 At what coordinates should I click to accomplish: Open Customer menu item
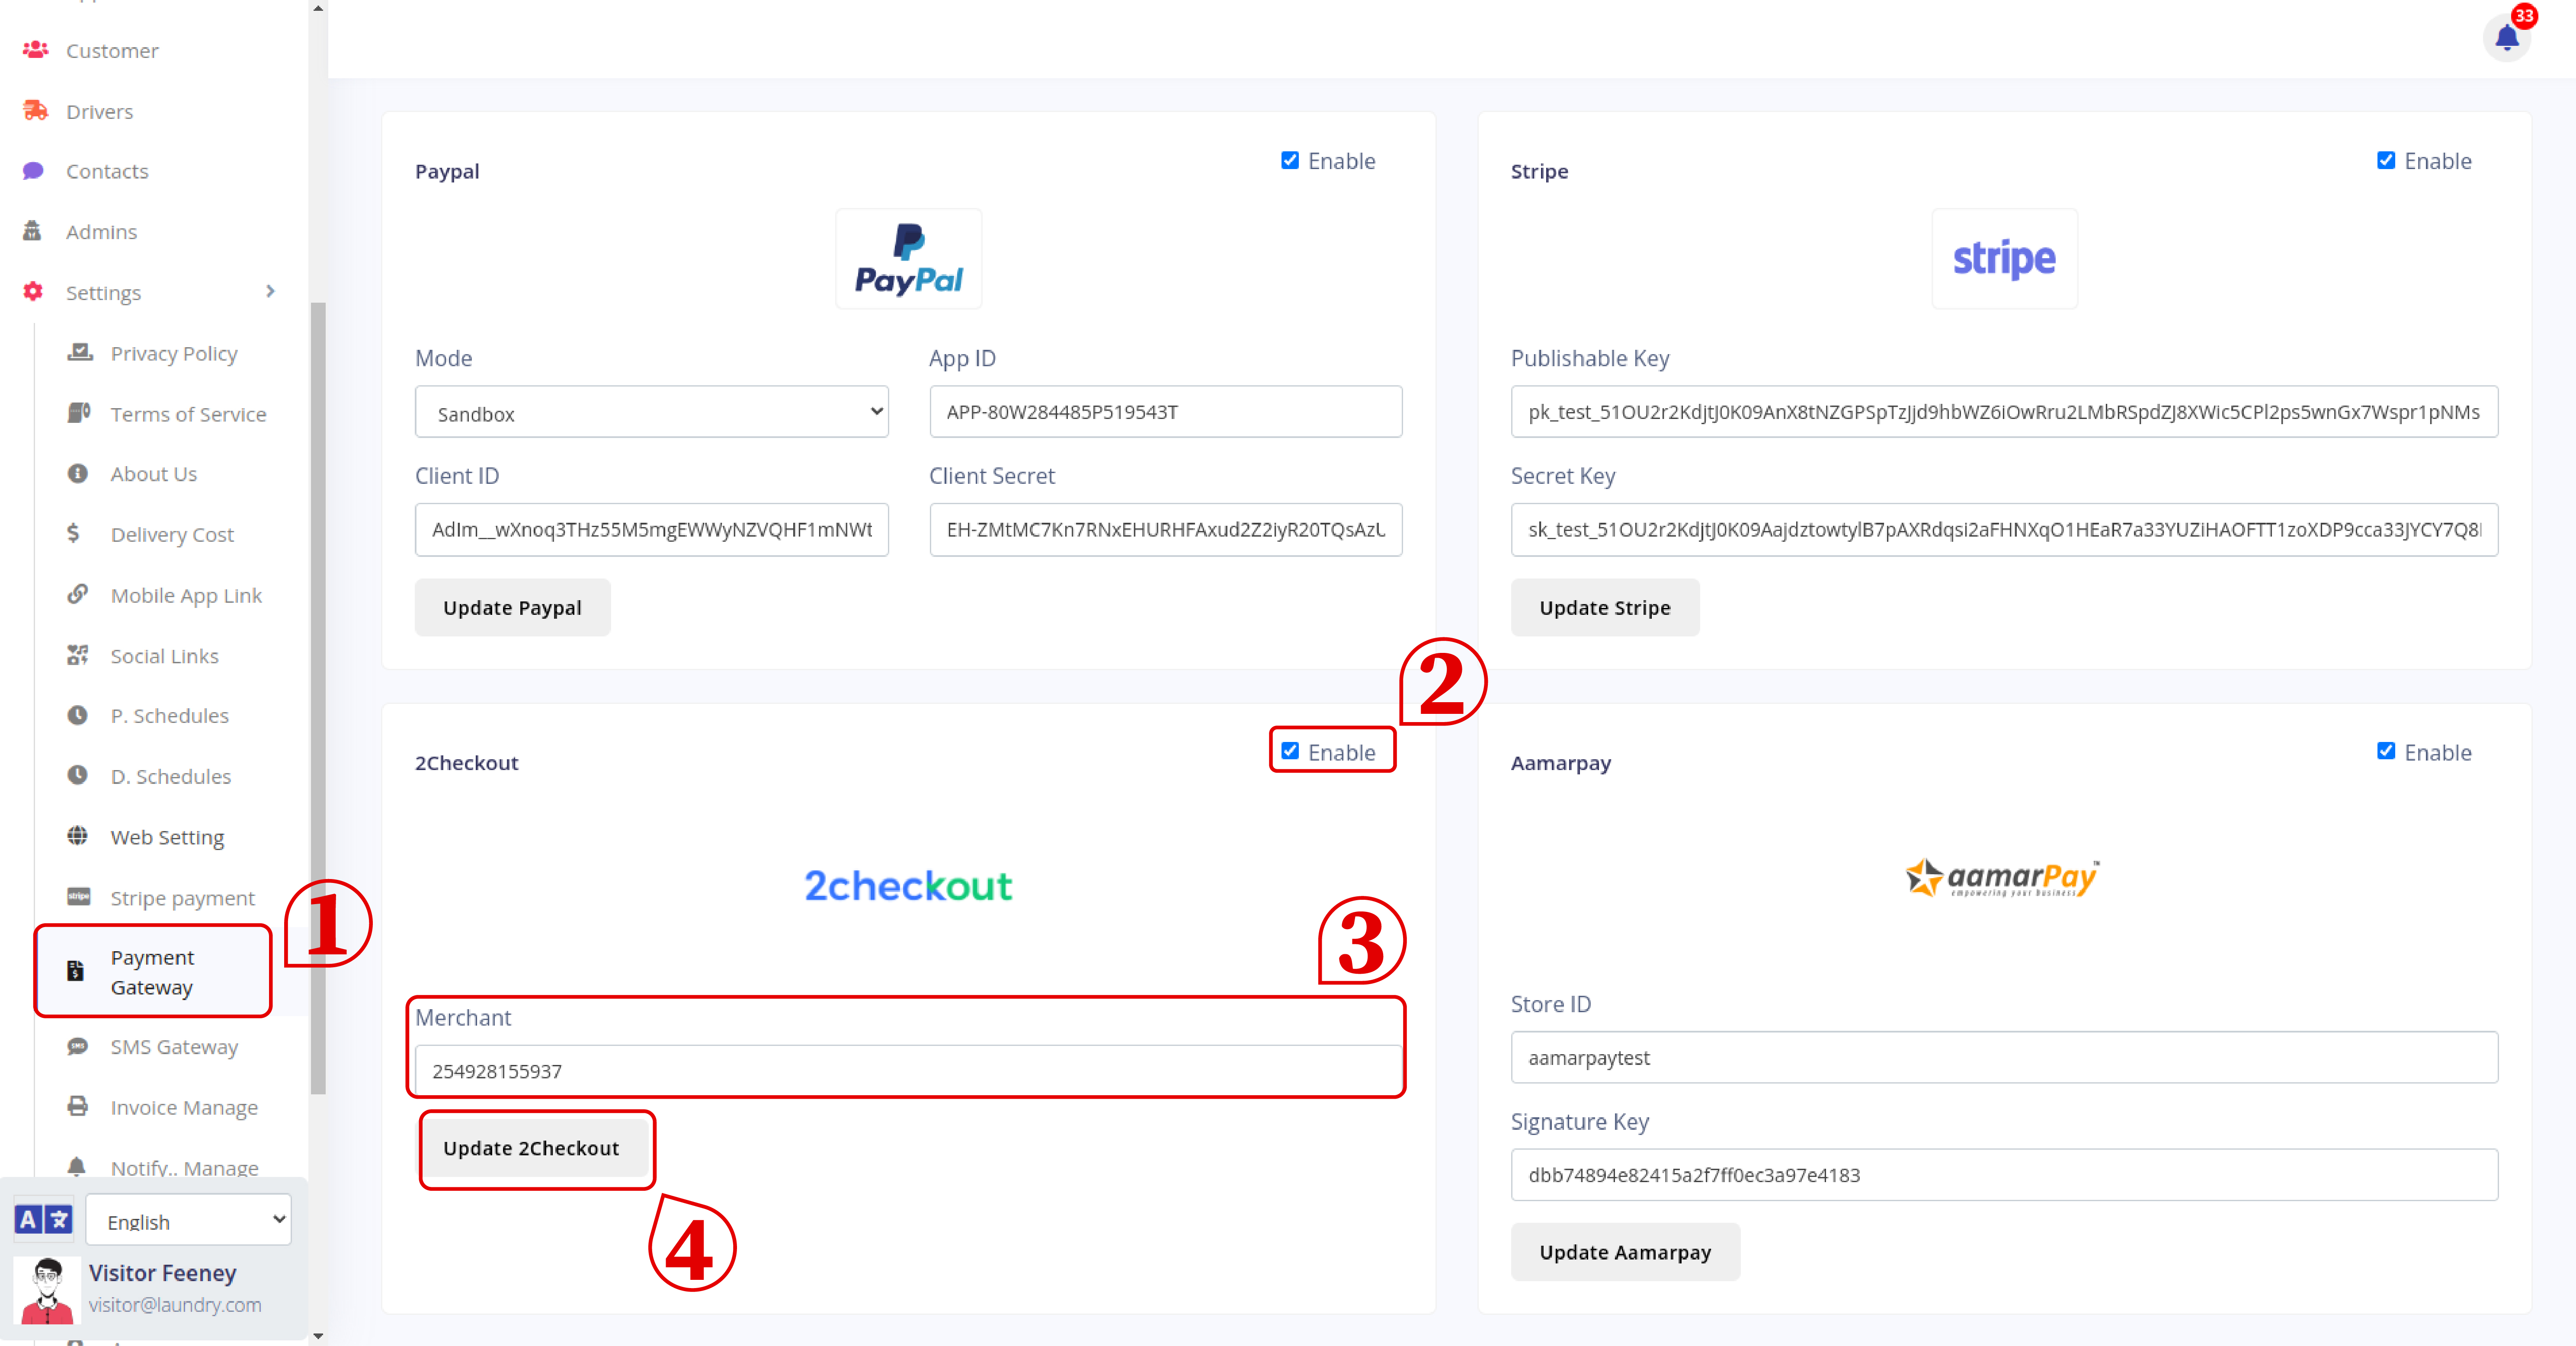point(112,50)
